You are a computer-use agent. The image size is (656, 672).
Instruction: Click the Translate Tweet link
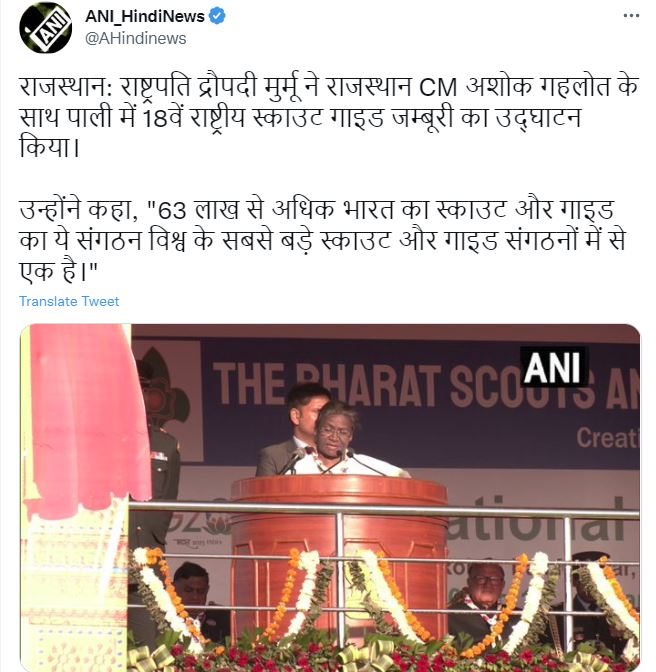pos(69,301)
